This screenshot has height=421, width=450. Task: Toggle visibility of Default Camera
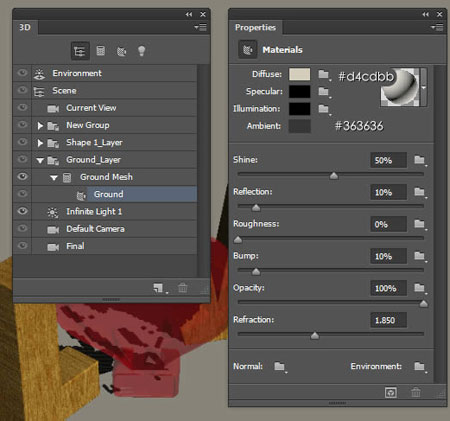22,228
